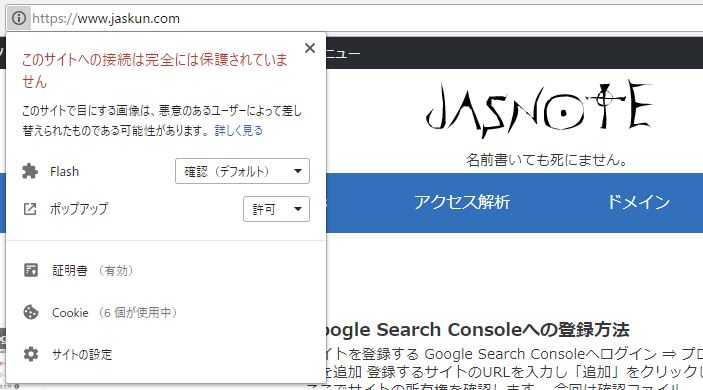
Task: Open the Flash permission dropdown
Action: point(242,171)
